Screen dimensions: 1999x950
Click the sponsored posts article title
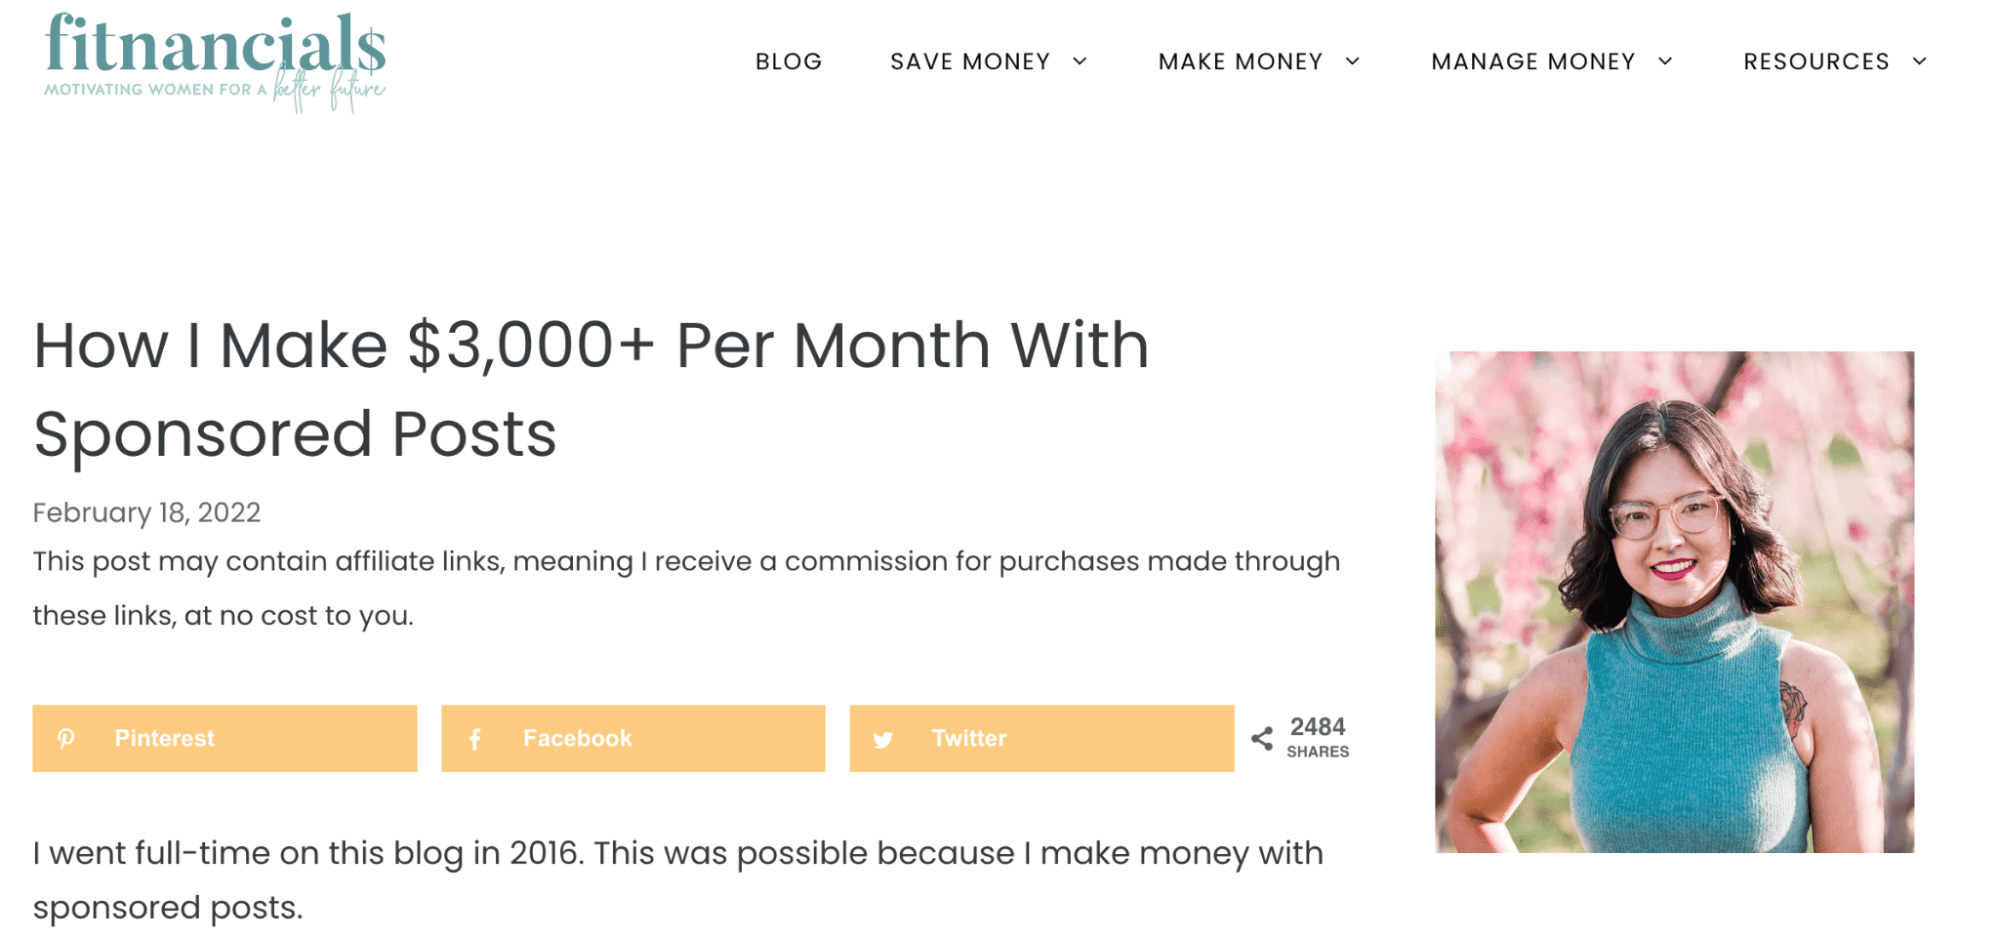tap(590, 389)
